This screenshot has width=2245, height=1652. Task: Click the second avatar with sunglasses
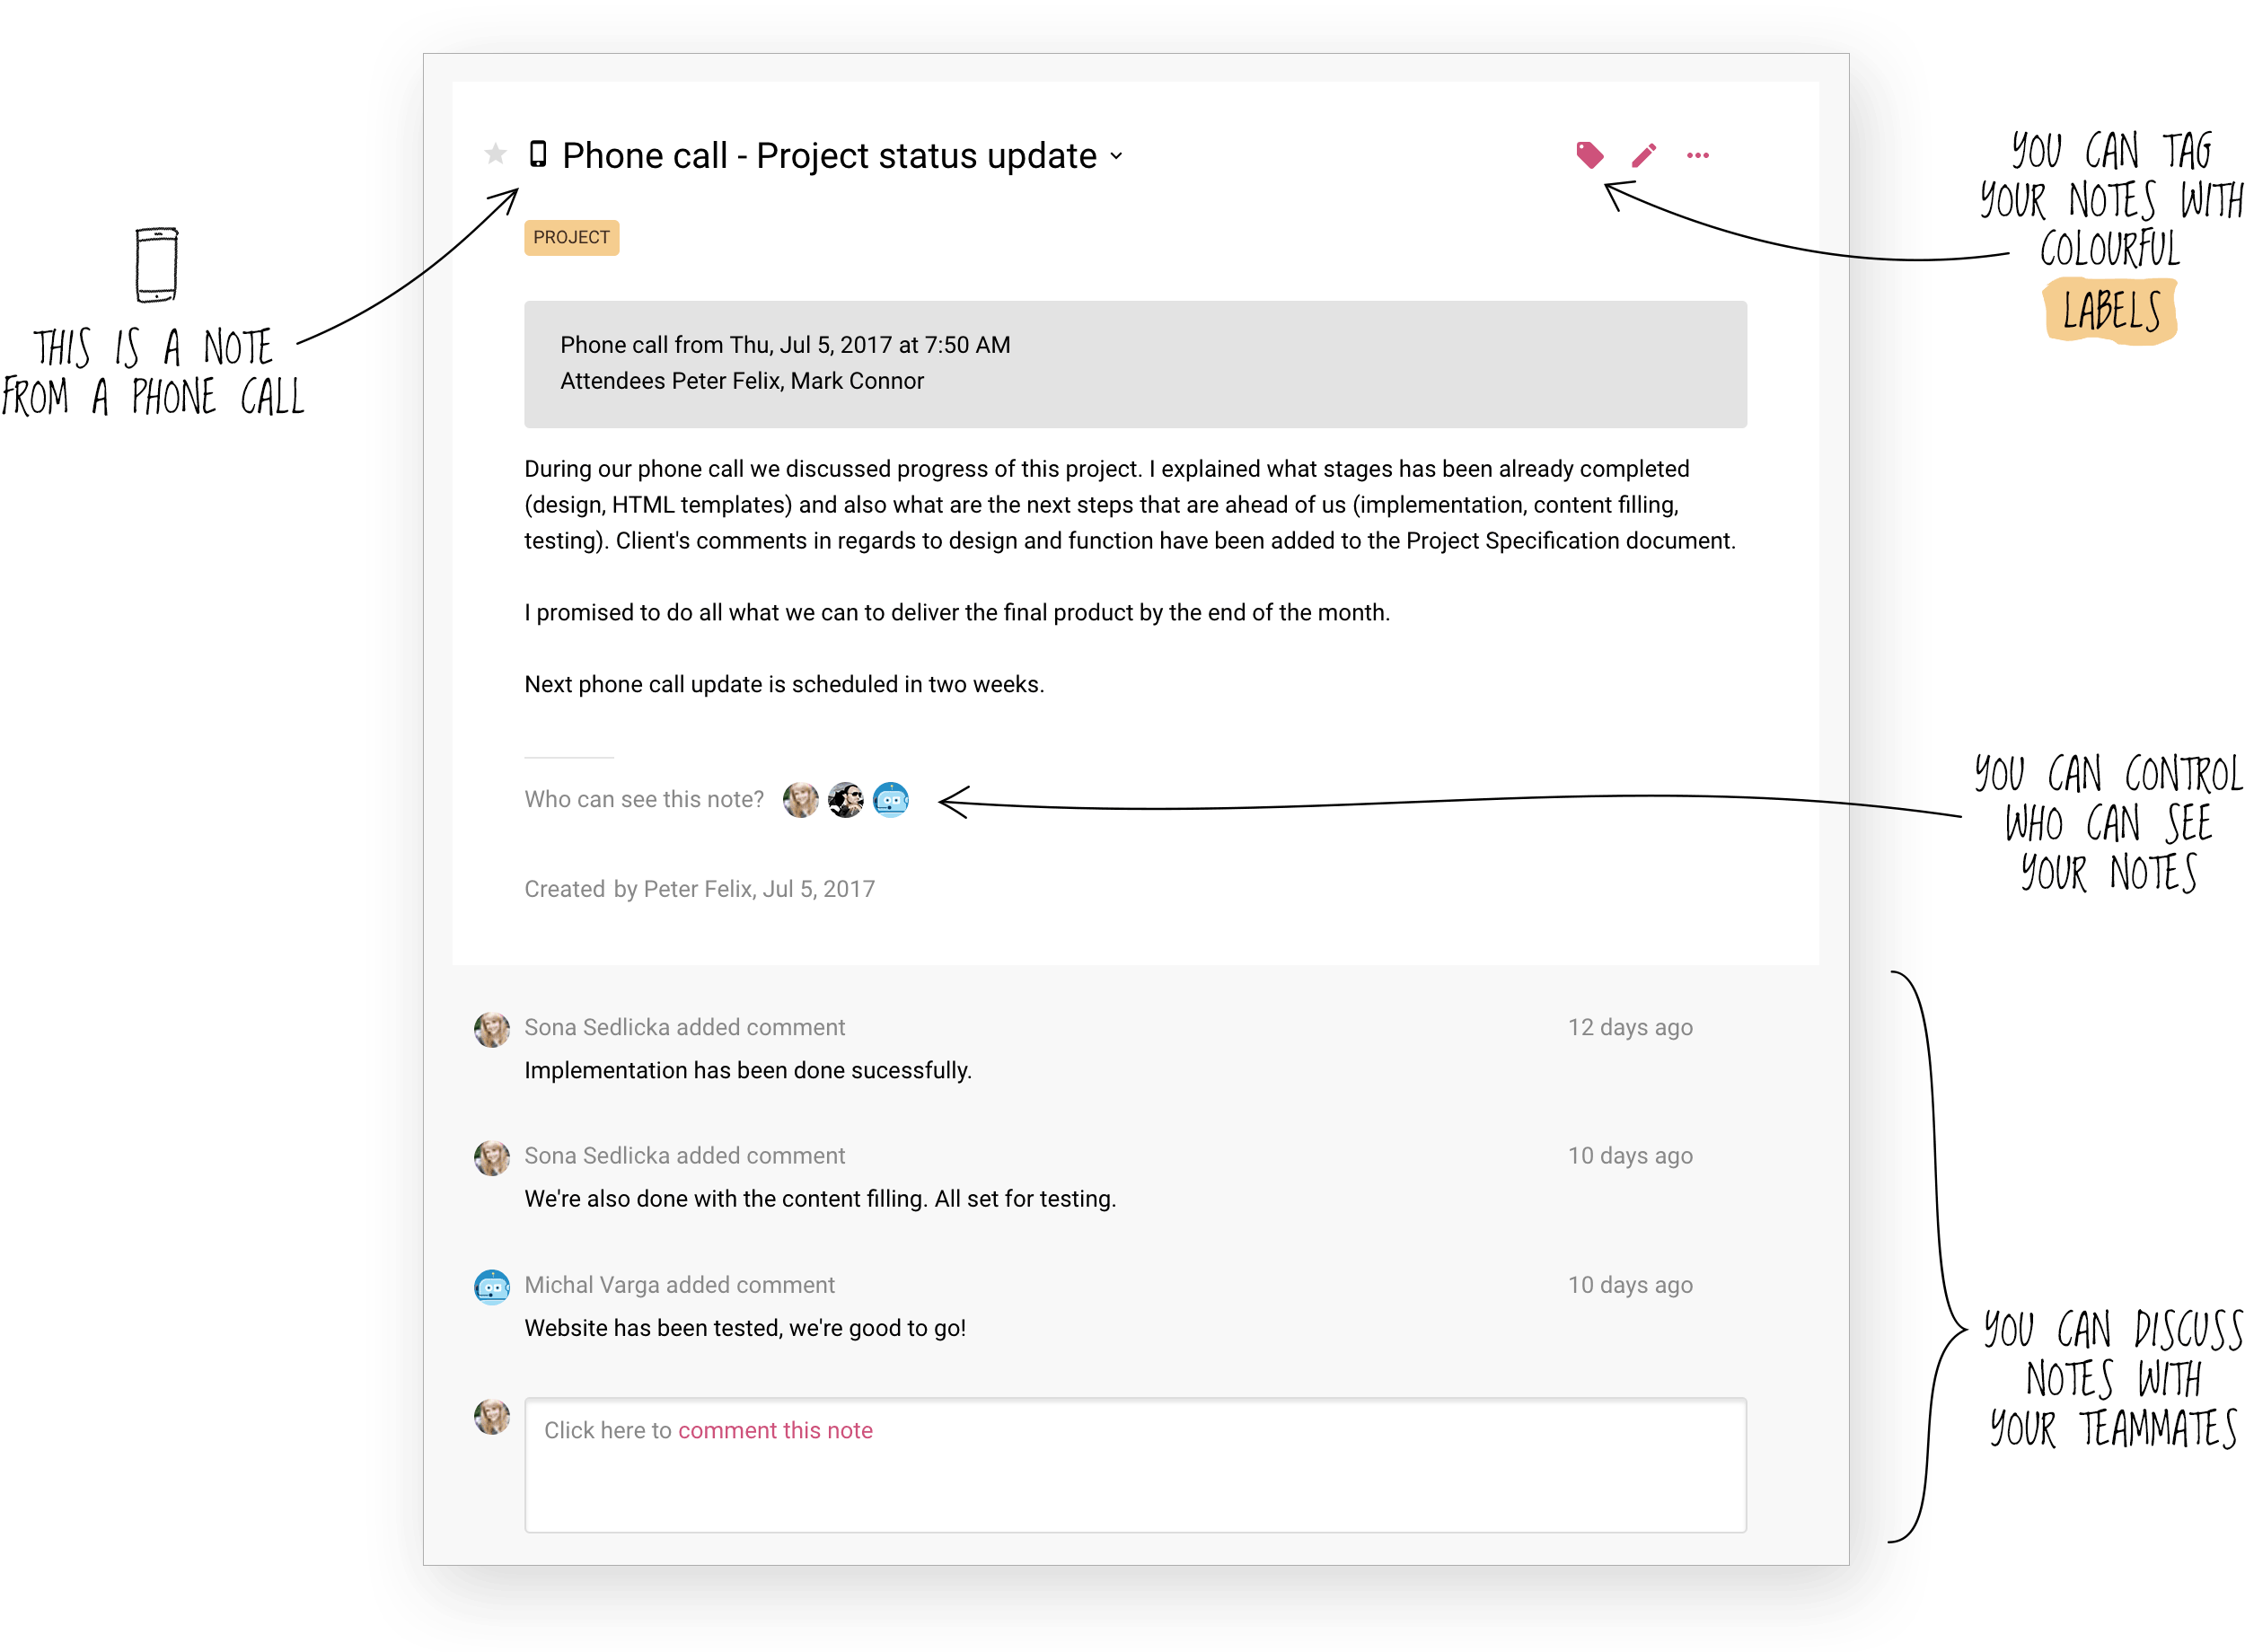coord(845,799)
